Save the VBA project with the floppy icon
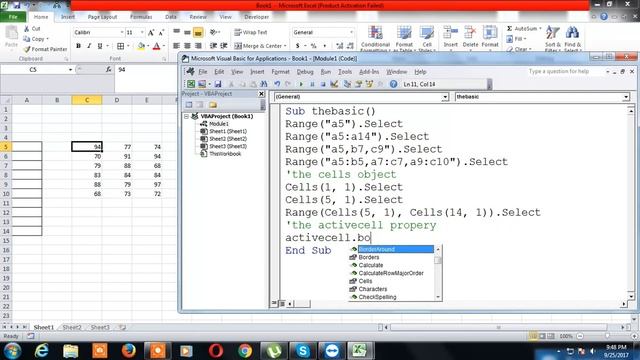This screenshot has width=640, height=360. [218, 84]
